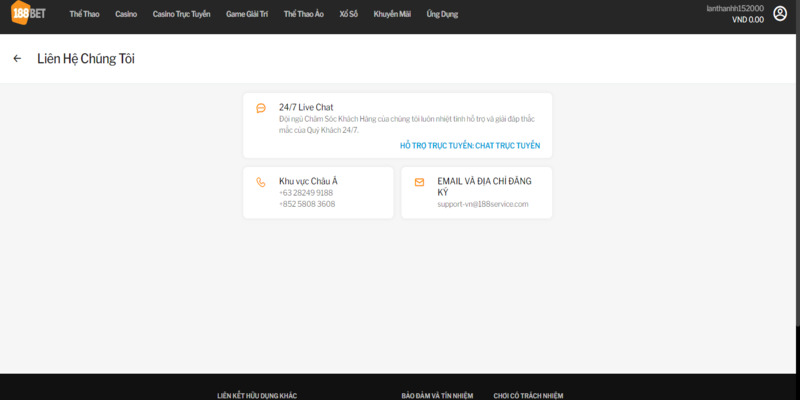Viewport: 800px width, 400px height.
Task: Open the Ứng Dụng menu item
Action: [441, 15]
